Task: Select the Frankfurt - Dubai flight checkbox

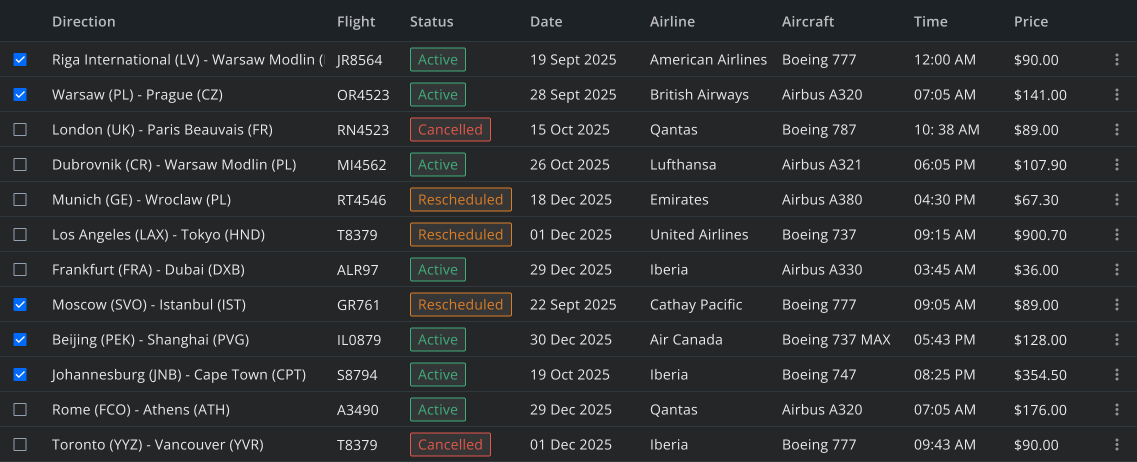Action: point(20,270)
